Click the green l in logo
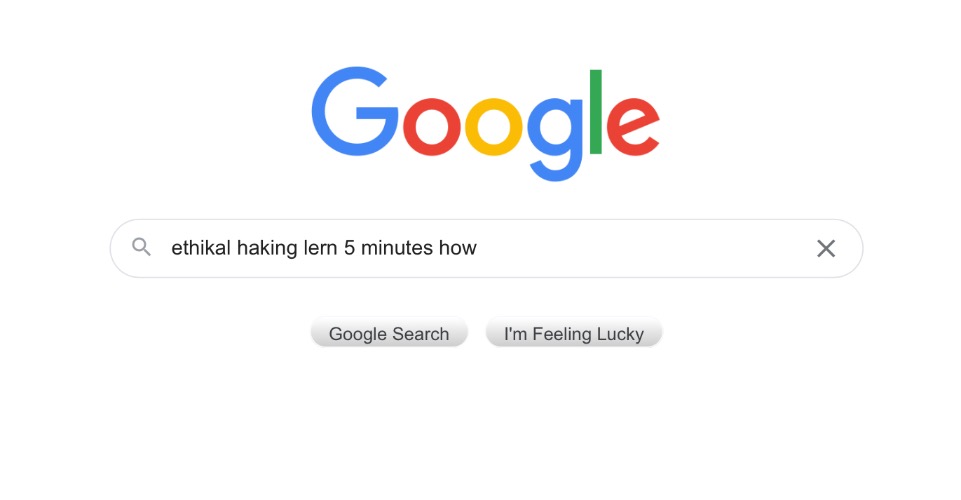The height and width of the screenshot is (500, 961). pyautogui.click(x=595, y=112)
